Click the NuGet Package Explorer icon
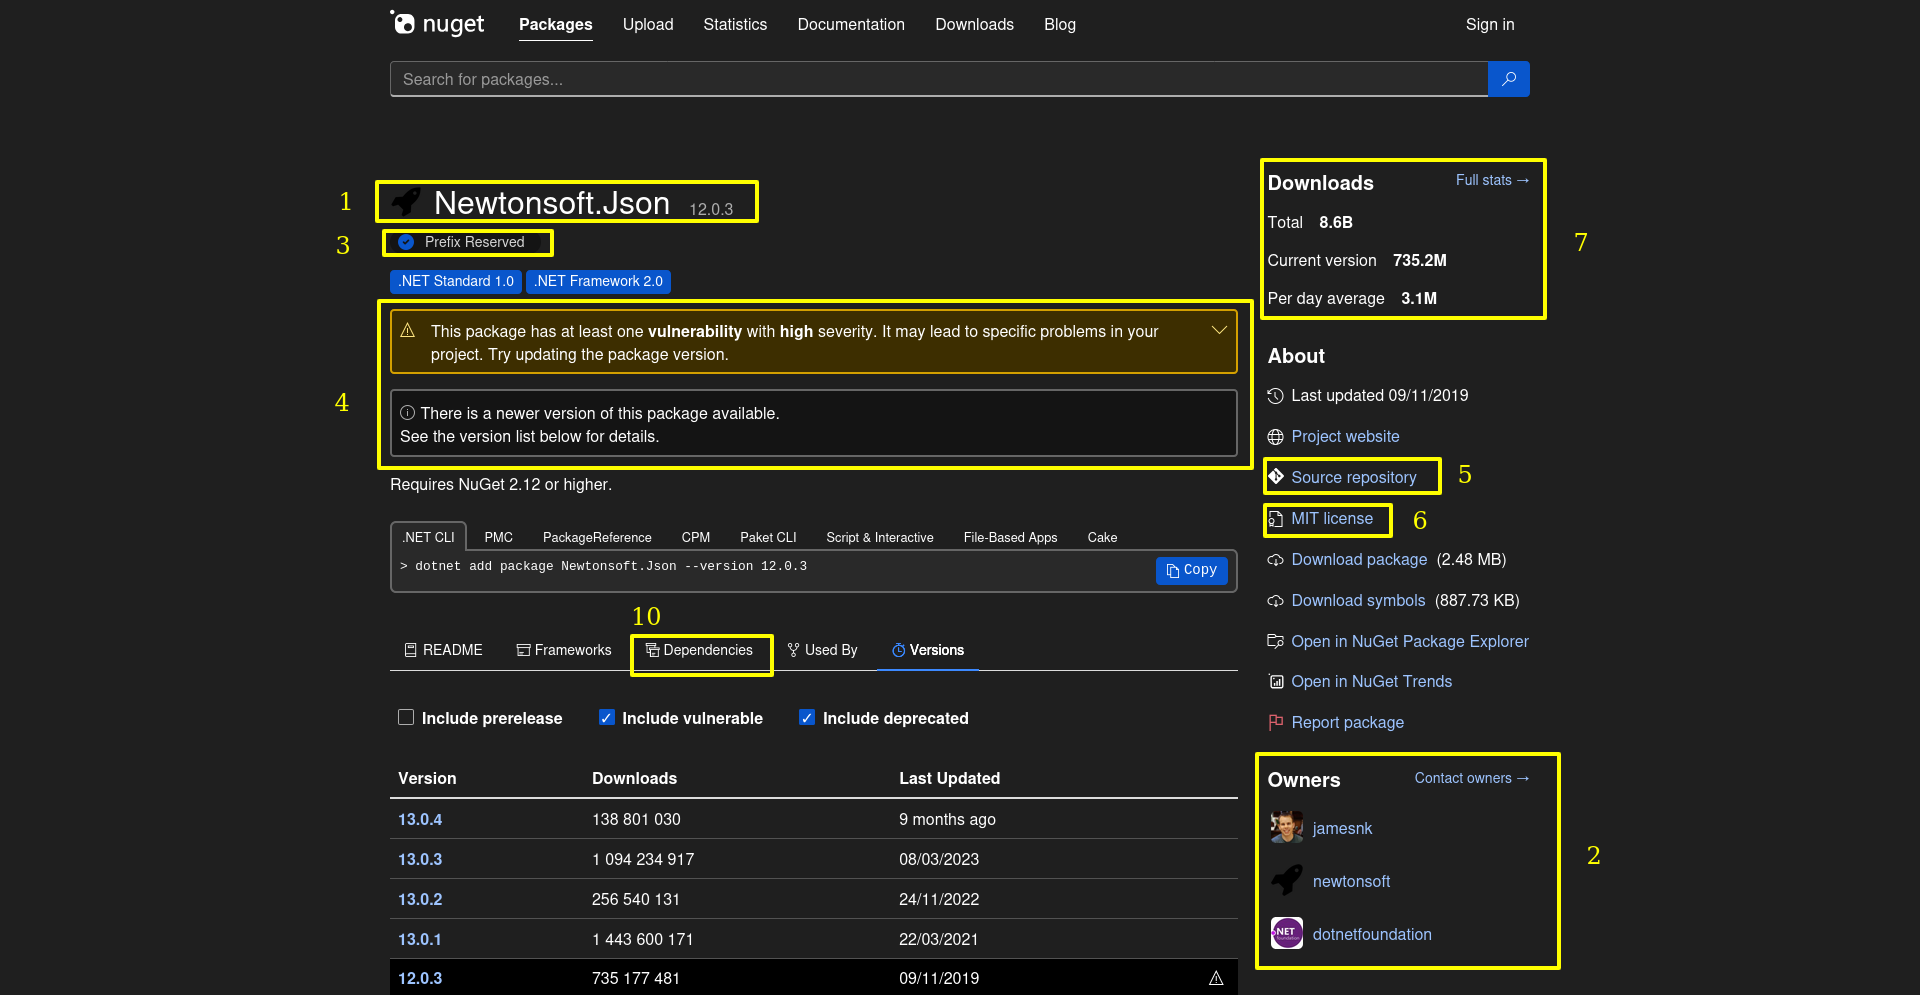1920x995 pixels. 1275,641
